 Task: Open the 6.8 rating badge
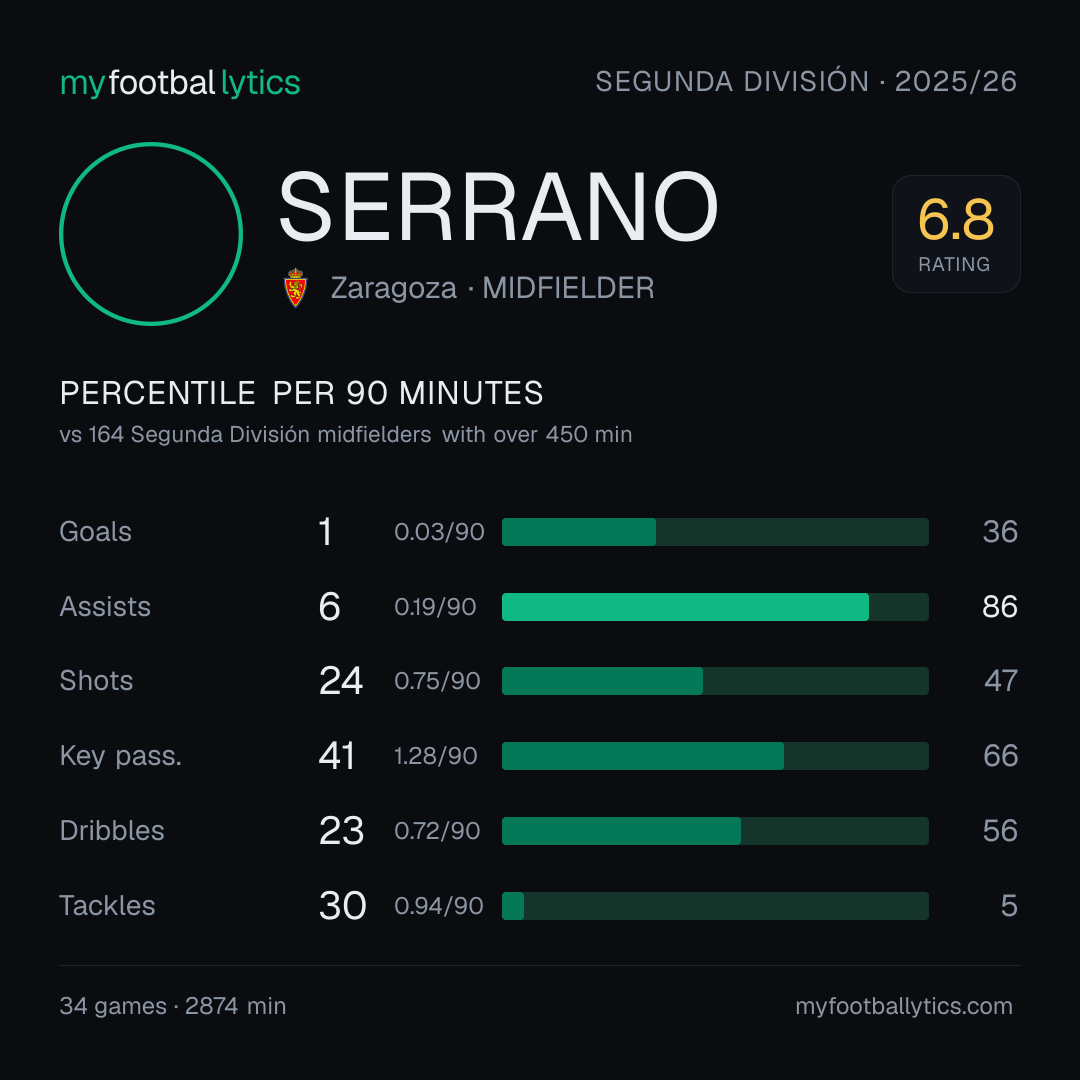956,234
